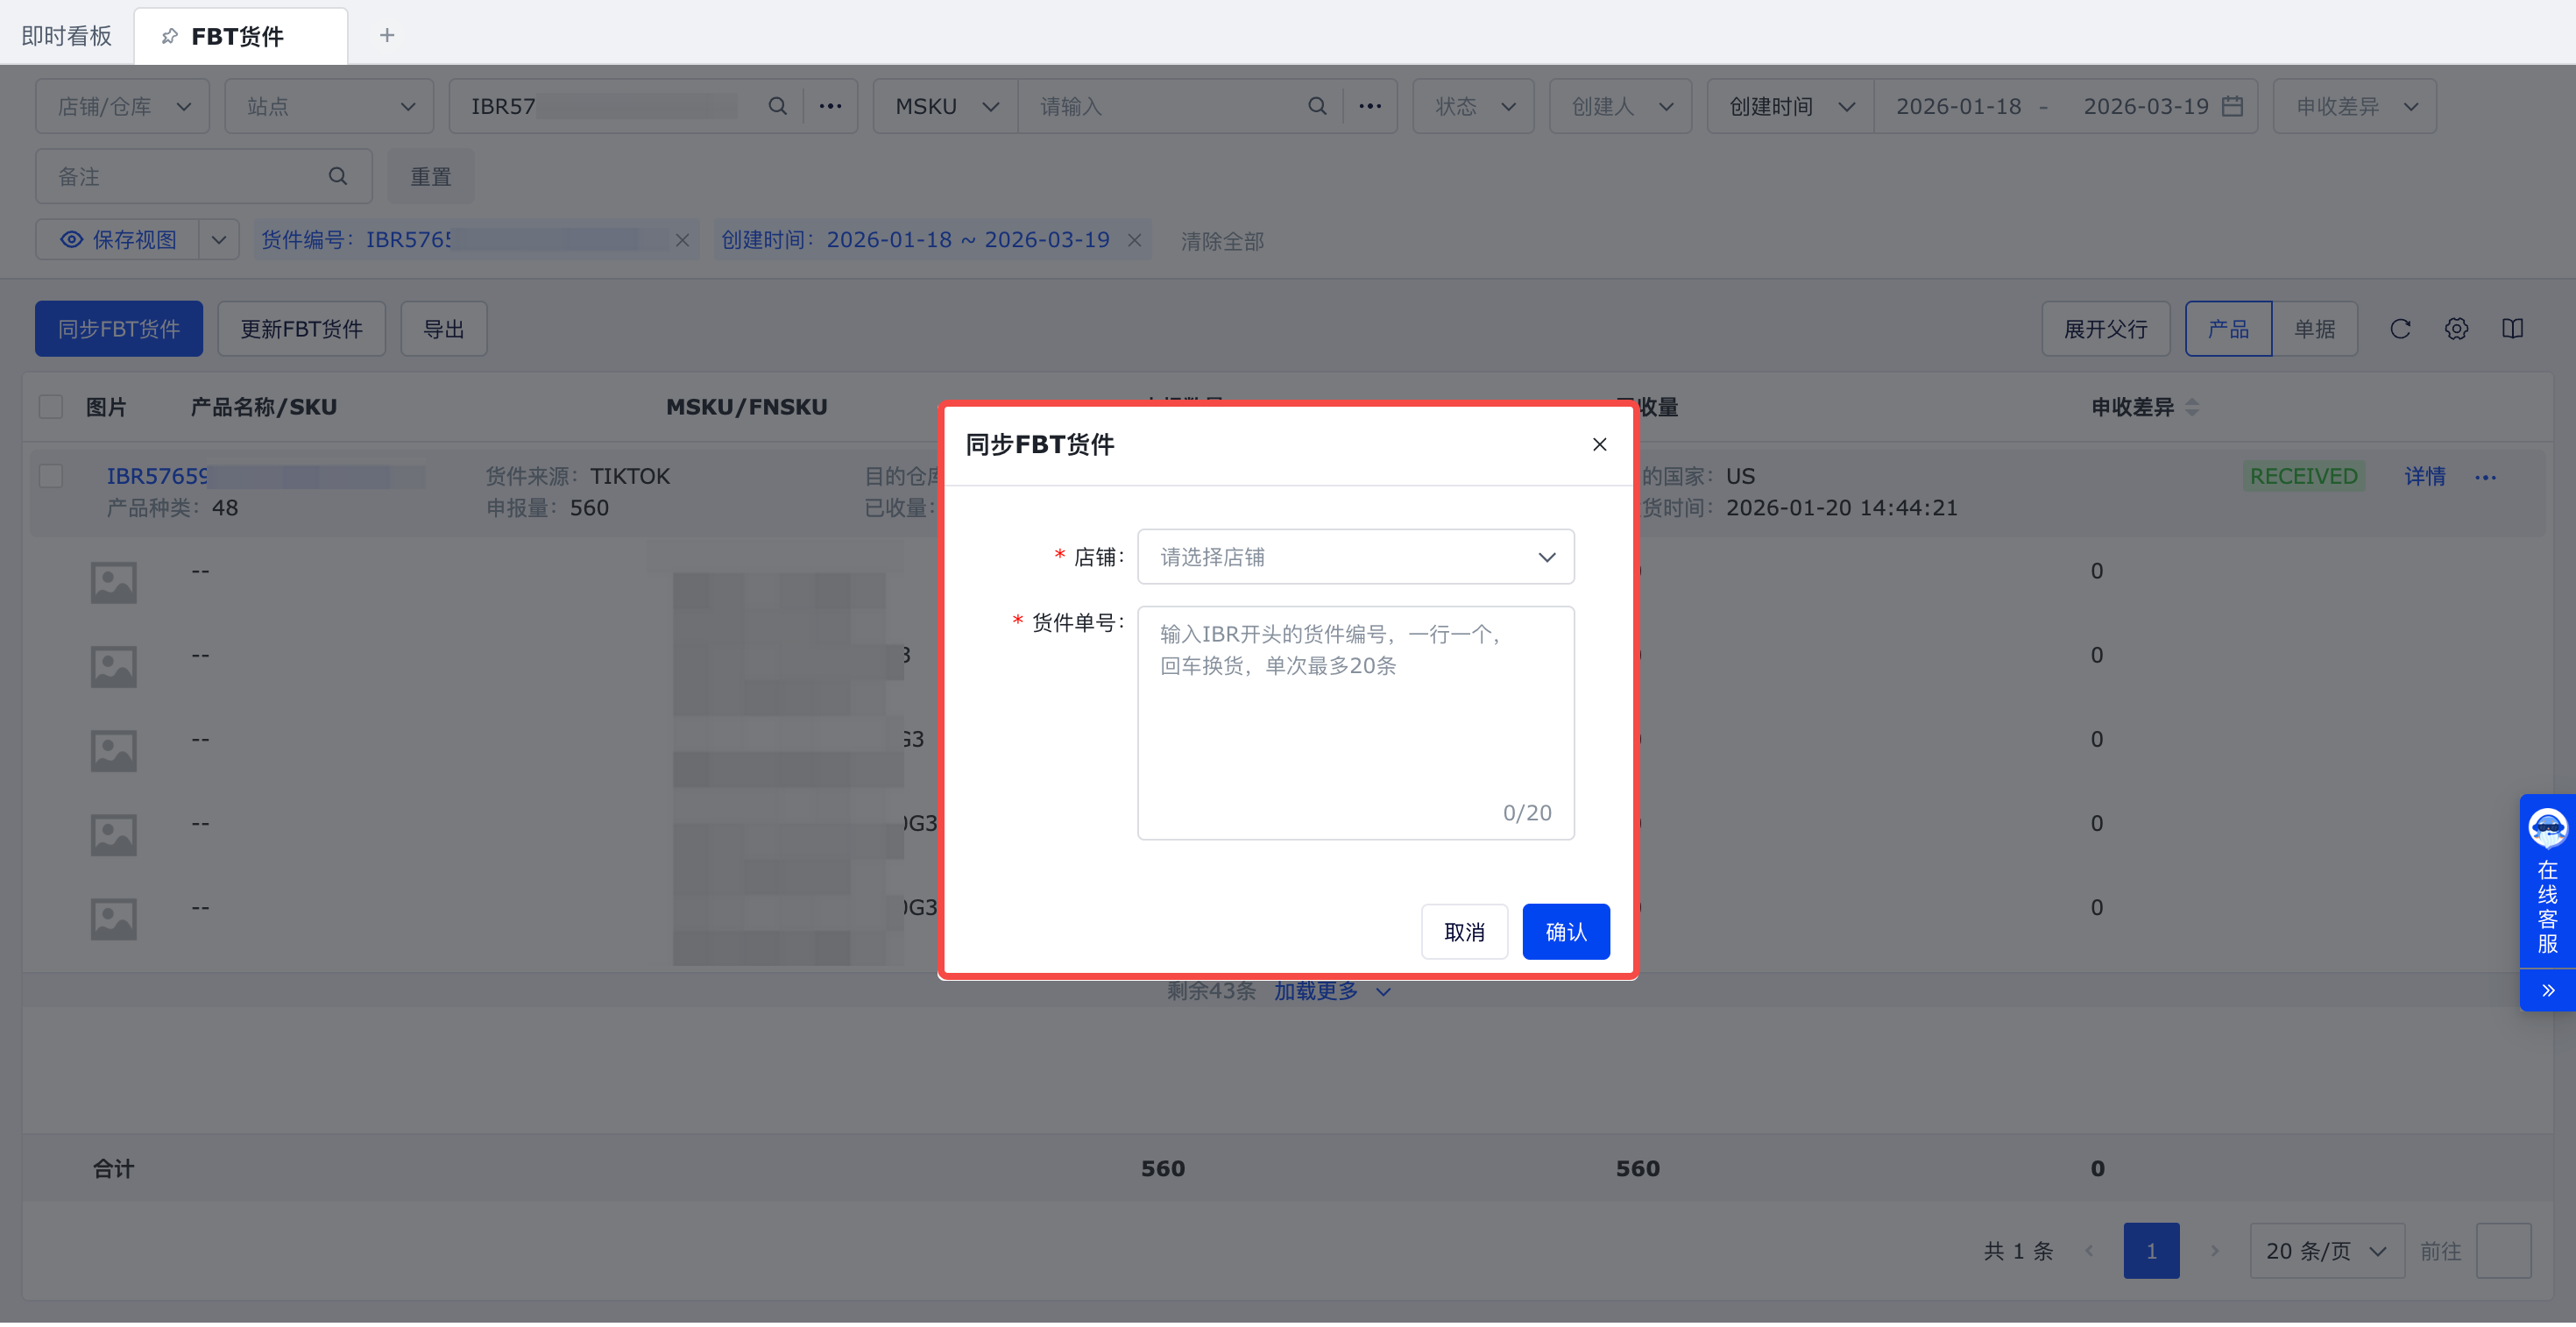Viewport: 2576px width, 1327px height.
Task: Select the FBT货件 tab
Action: pos(238,36)
